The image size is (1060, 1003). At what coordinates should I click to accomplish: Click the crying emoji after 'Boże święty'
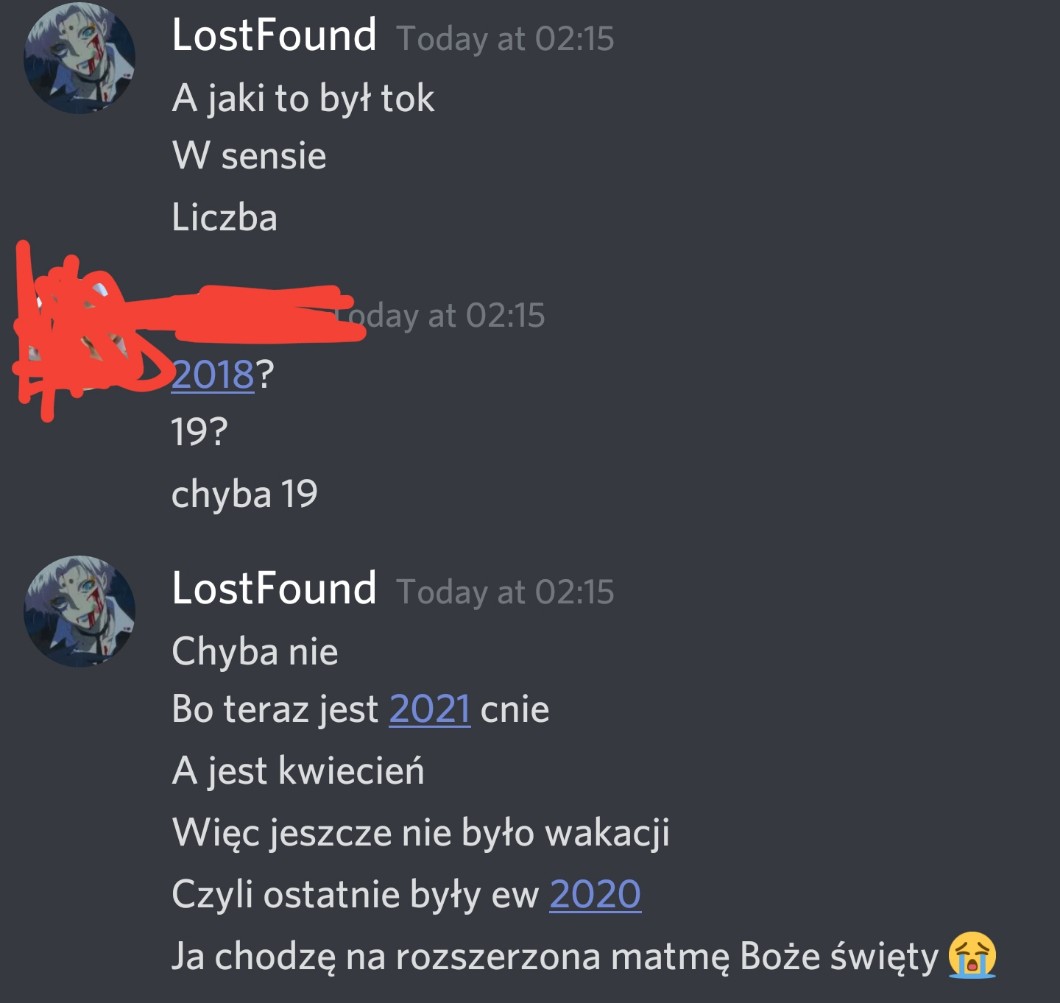click(972, 955)
